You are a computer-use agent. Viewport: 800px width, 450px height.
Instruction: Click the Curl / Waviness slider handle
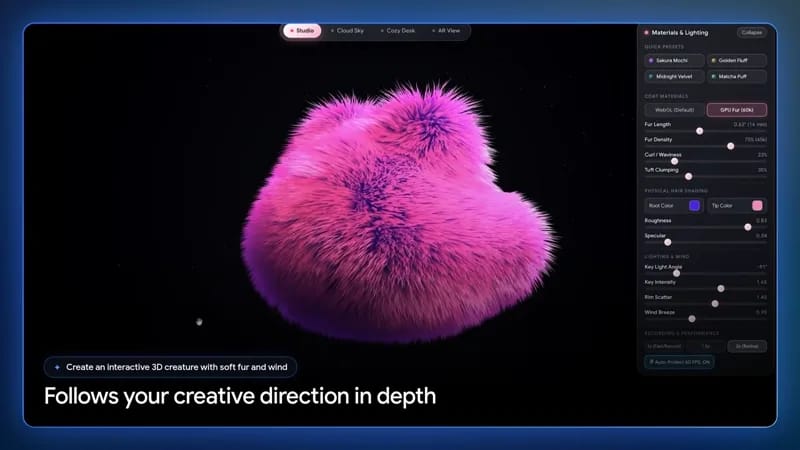pyautogui.click(x=674, y=161)
